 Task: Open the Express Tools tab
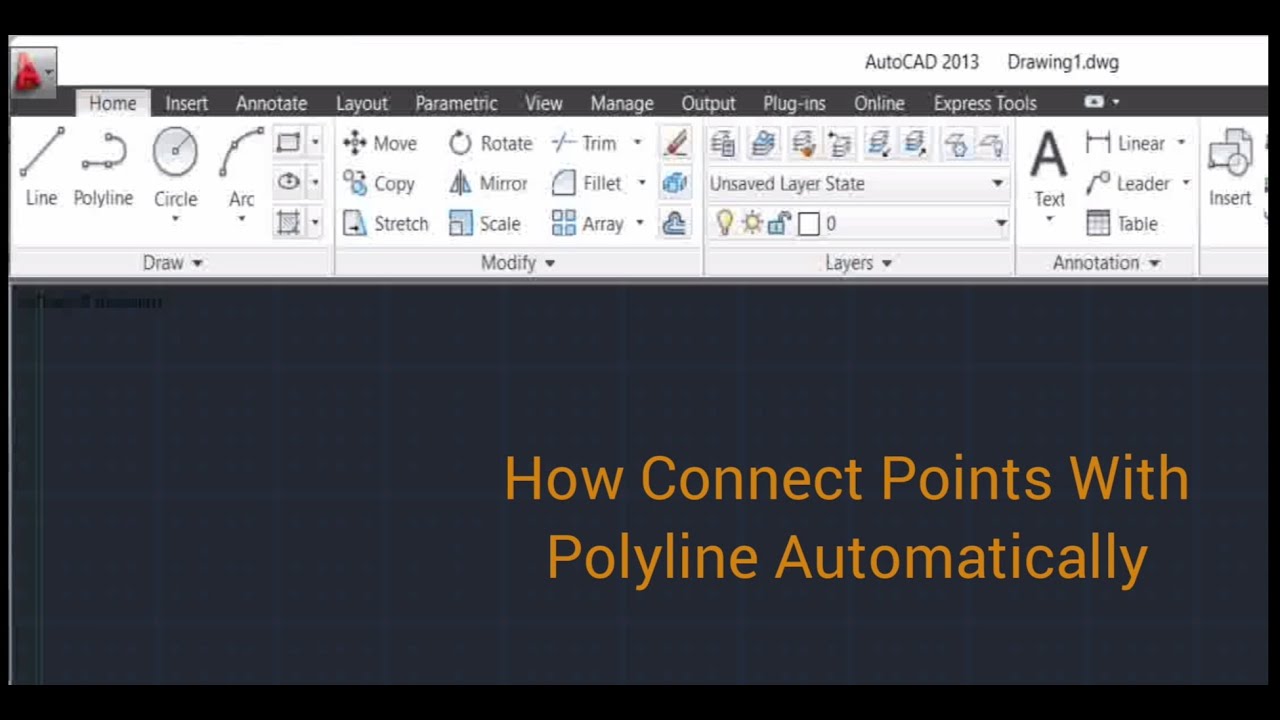click(x=985, y=103)
